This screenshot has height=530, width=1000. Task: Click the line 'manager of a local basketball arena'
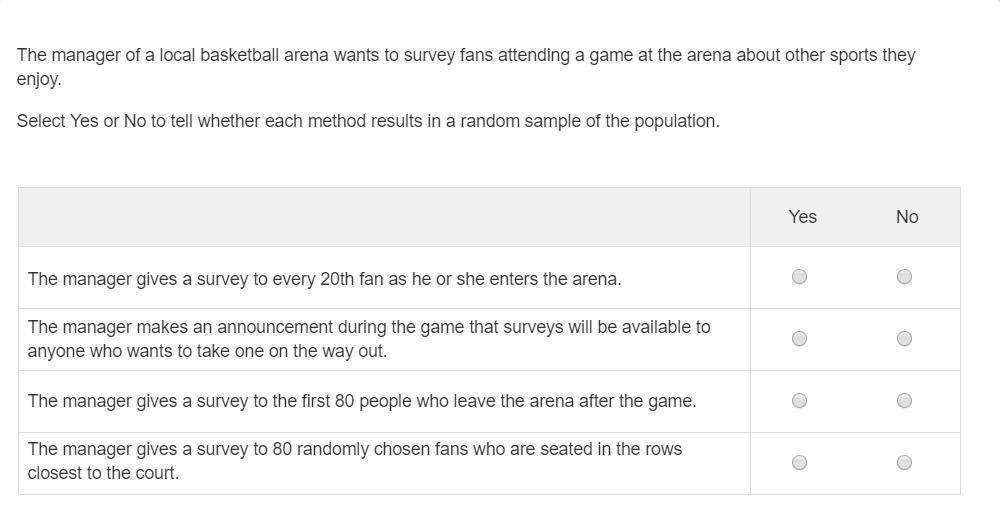[466, 55]
